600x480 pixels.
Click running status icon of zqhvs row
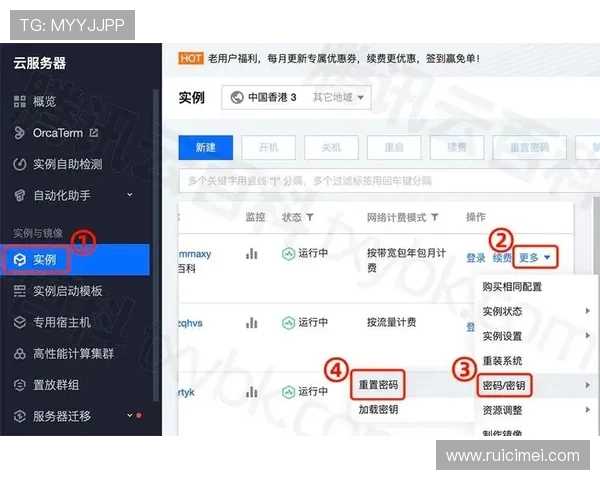(288, 323)
